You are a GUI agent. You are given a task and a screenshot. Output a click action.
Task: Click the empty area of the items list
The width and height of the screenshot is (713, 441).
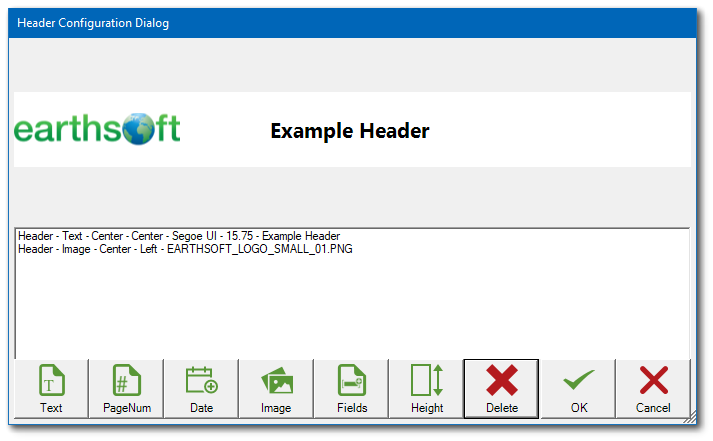[350, 305]
